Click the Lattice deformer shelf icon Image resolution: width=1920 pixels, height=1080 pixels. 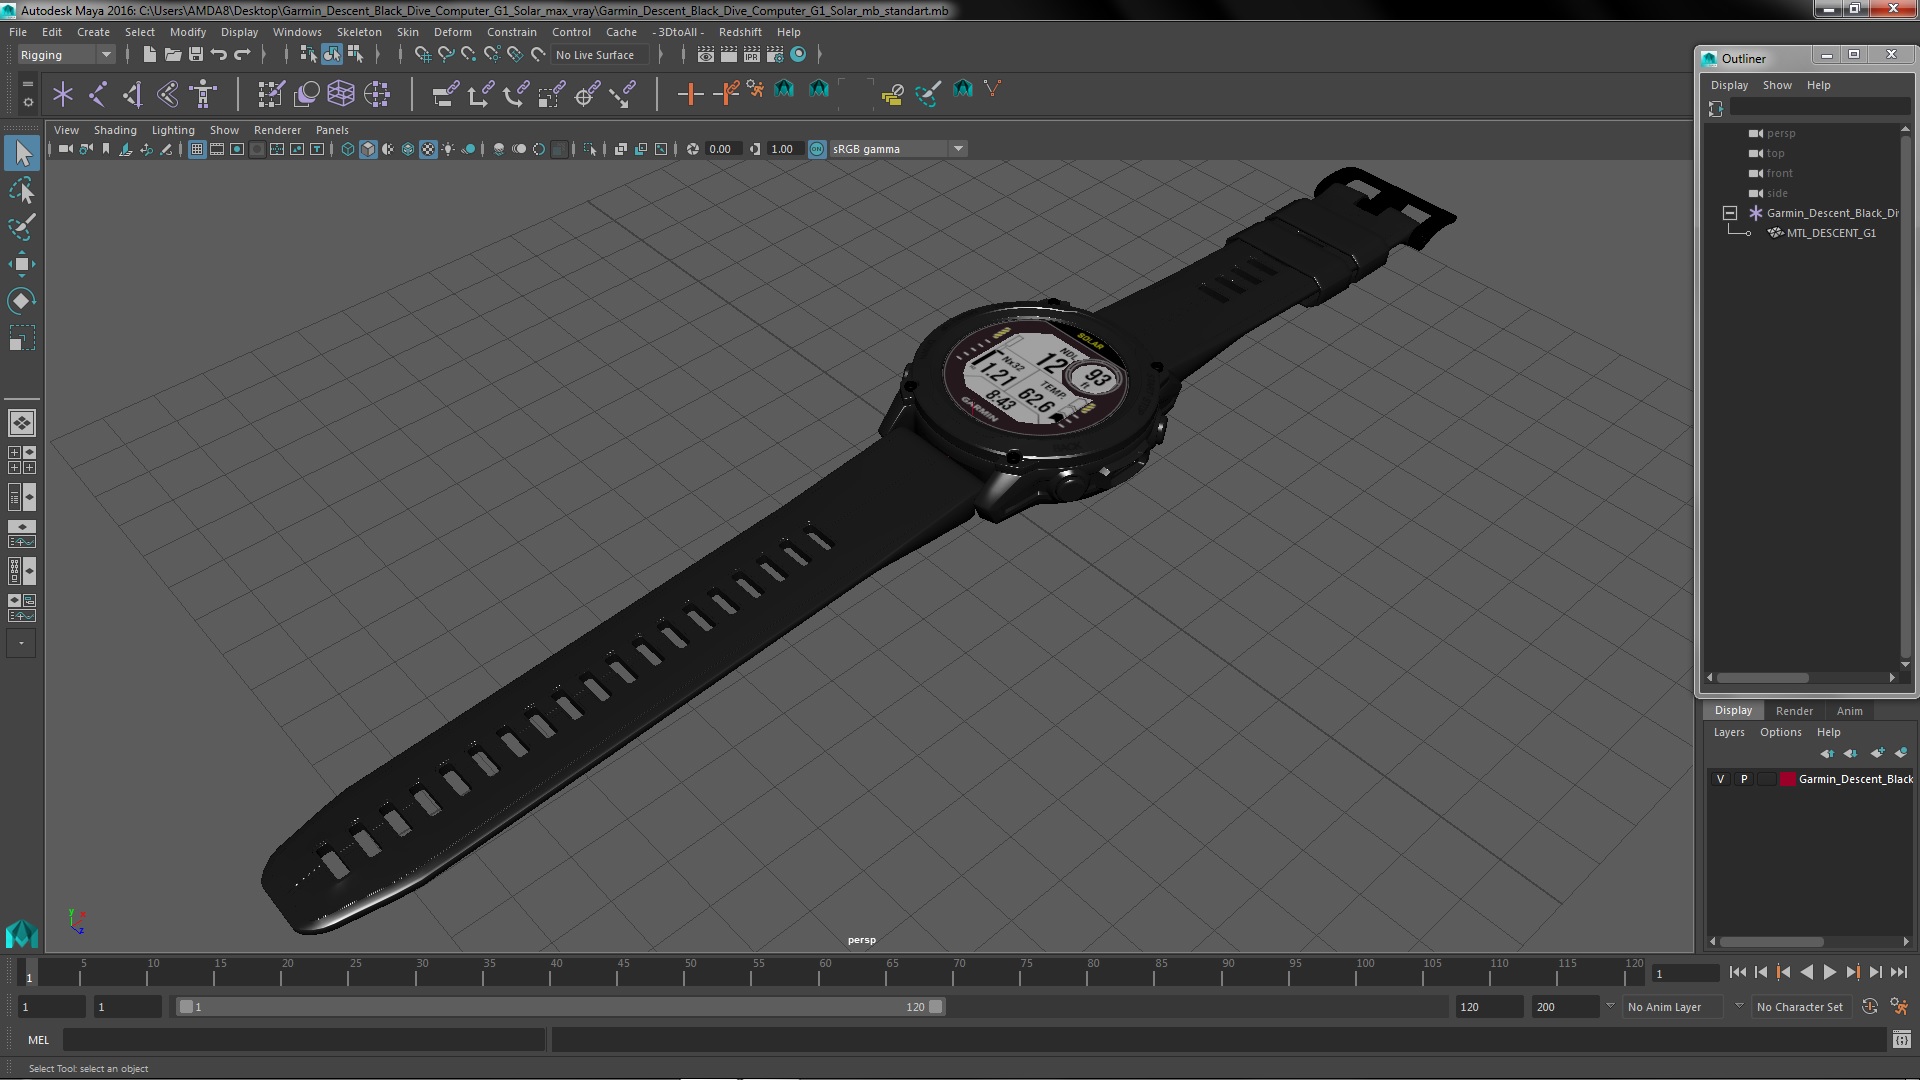pyautogui.click(x=341, y=94)
